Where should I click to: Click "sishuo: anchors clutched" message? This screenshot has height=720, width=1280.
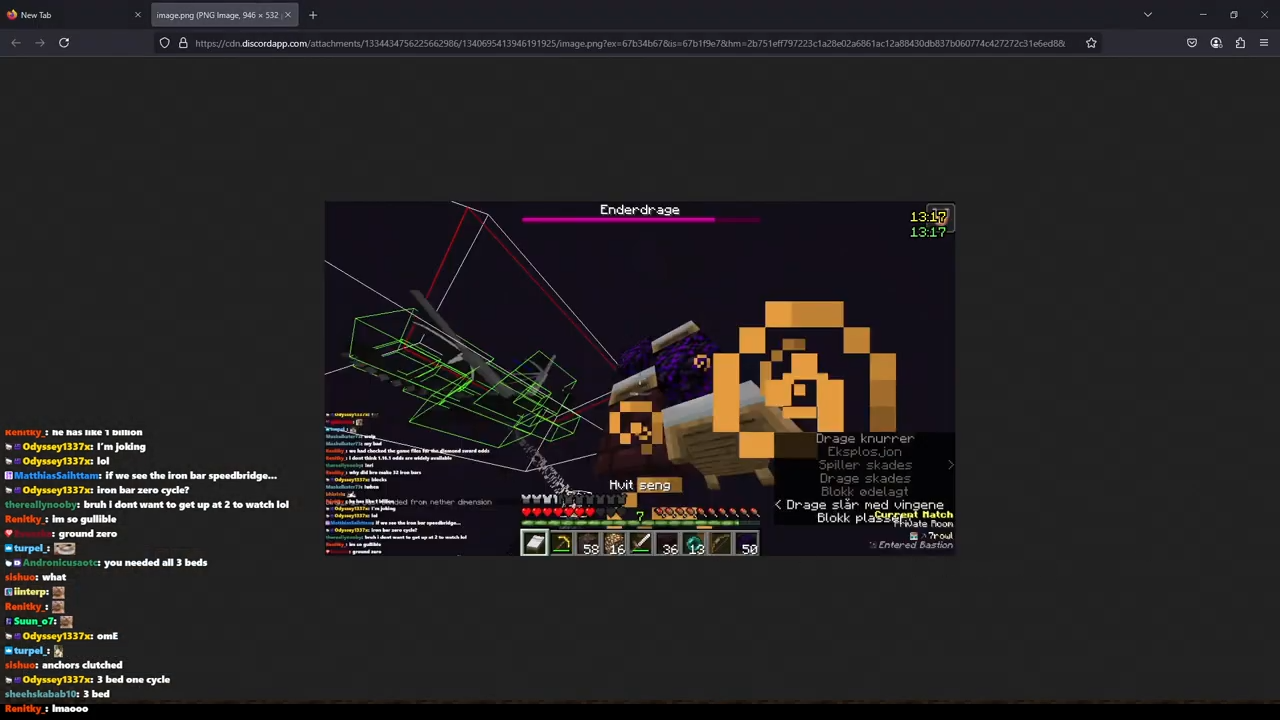coord(64,665)
